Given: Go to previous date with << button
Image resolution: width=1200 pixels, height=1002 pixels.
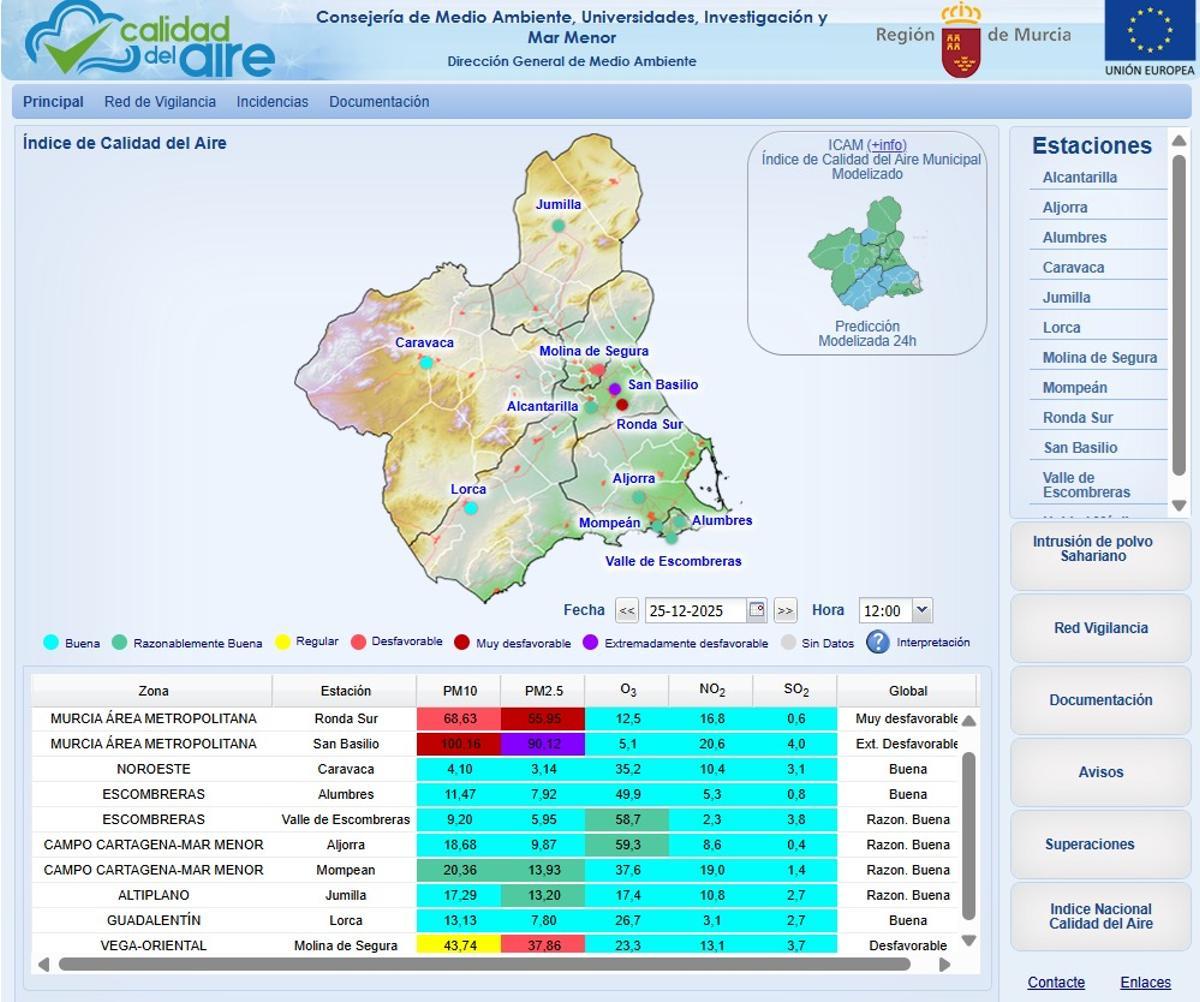Looking at the screenshot, I should (627, 611).
